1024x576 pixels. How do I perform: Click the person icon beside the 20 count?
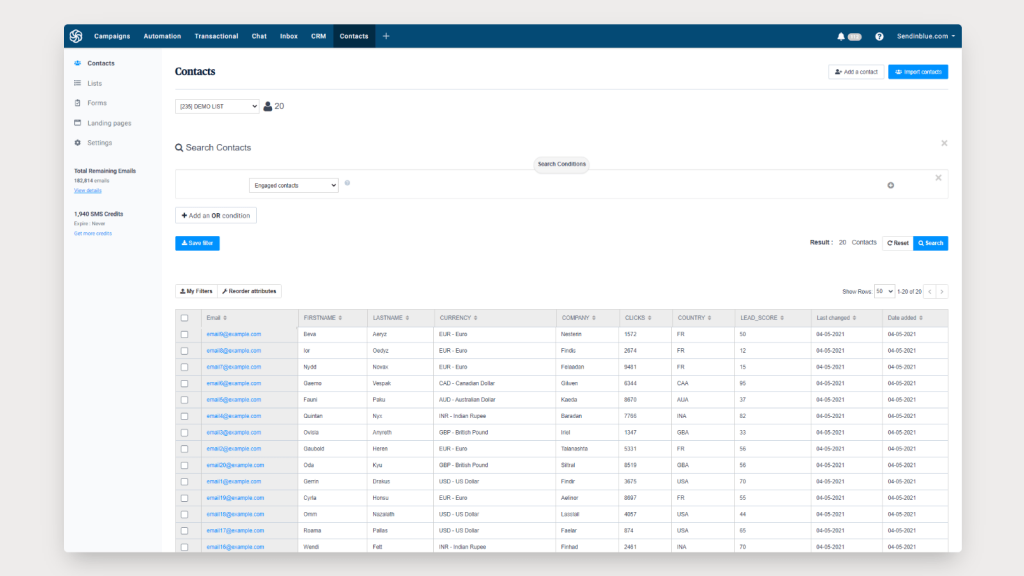coord(268,106)
